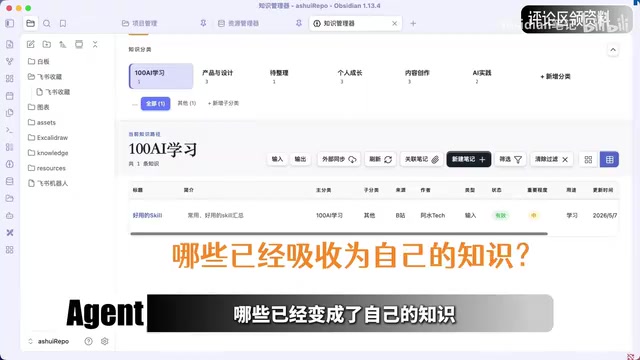The width and height of the screenshot is (640, 360).
Task: Click the pin icon on 资源管理器 tab
Action: pyautogui.click(x=299, y=23)
